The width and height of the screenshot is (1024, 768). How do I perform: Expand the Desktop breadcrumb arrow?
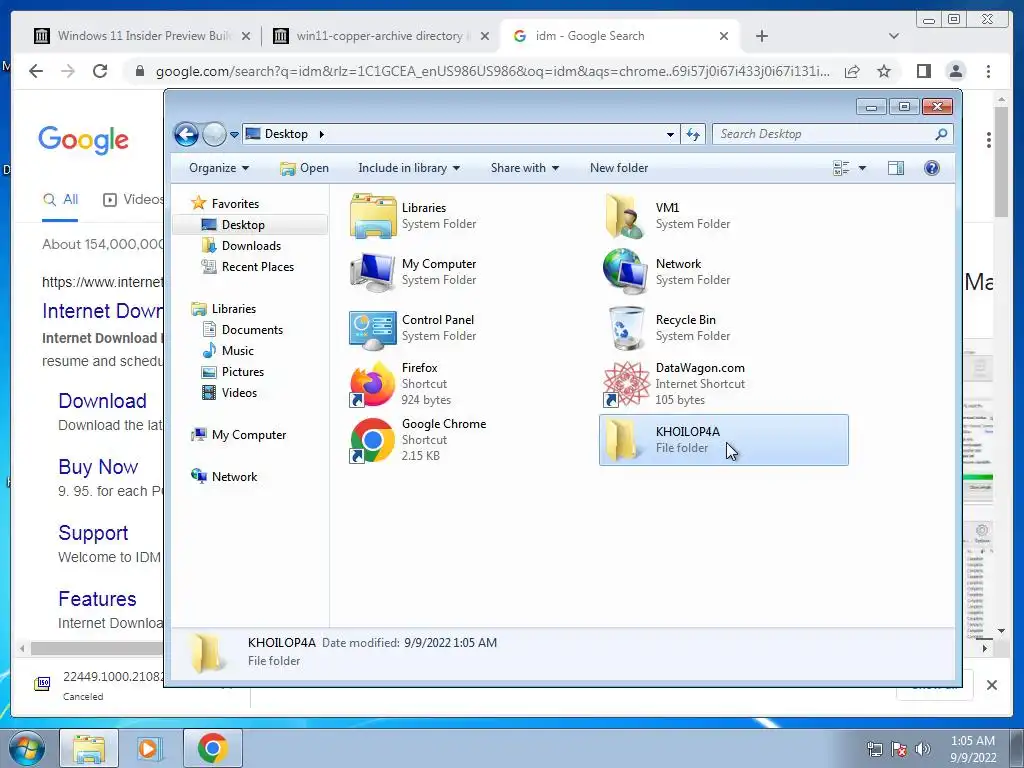coord(321,134)
